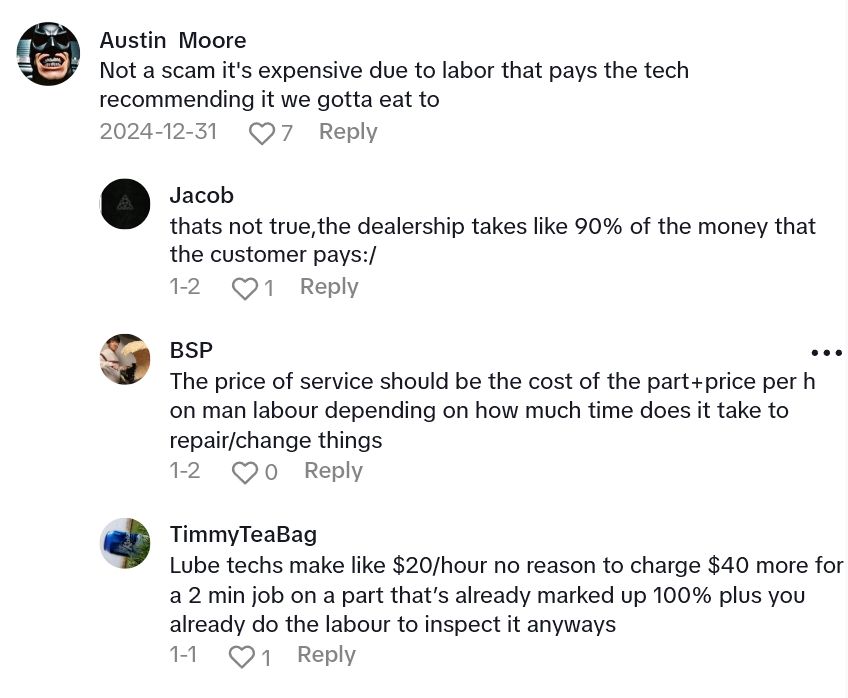Screen dimensions: 848x698
Task: Reply to BSP's comment
Action: (x=333, y=471)
